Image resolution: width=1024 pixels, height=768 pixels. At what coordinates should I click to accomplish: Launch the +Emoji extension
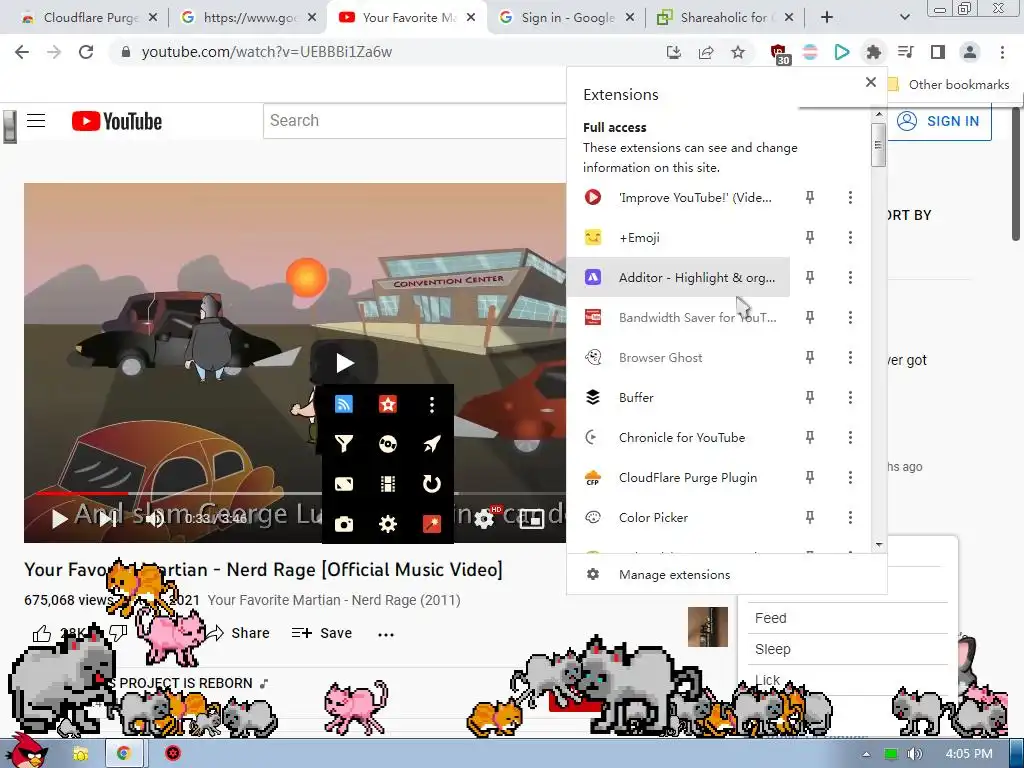[679, 237]
